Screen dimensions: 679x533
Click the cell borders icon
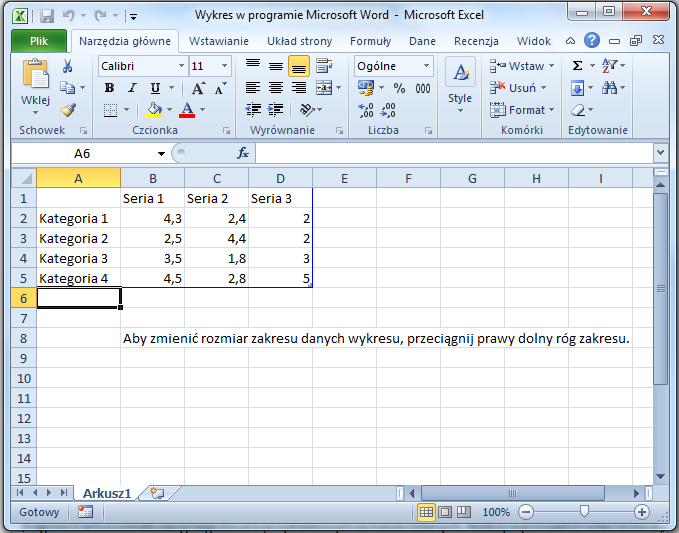pos(111,110)
